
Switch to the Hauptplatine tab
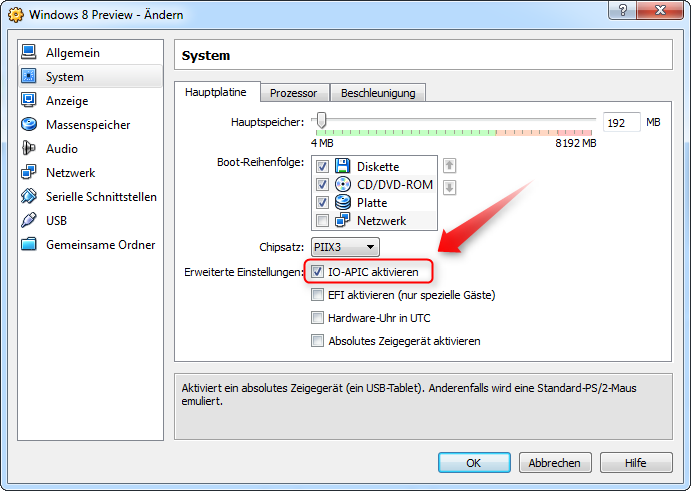(x=216, y=92)
